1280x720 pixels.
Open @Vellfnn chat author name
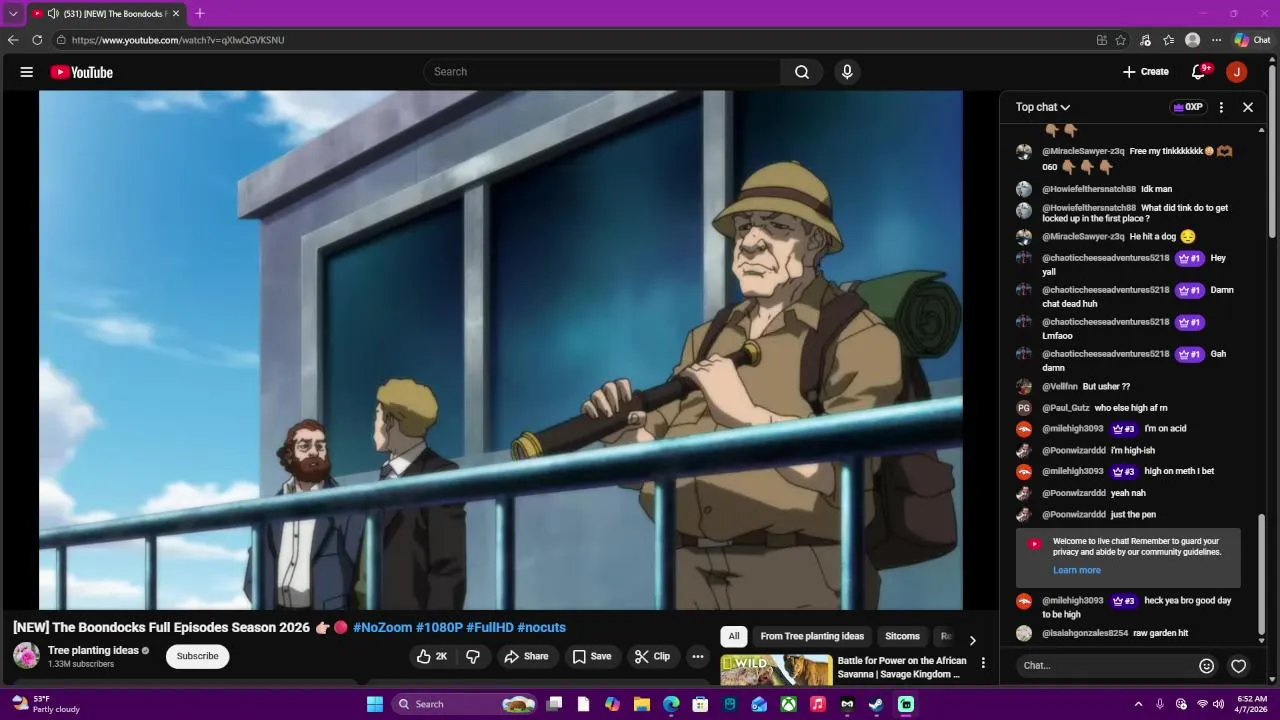click(x=1060, y=387)
